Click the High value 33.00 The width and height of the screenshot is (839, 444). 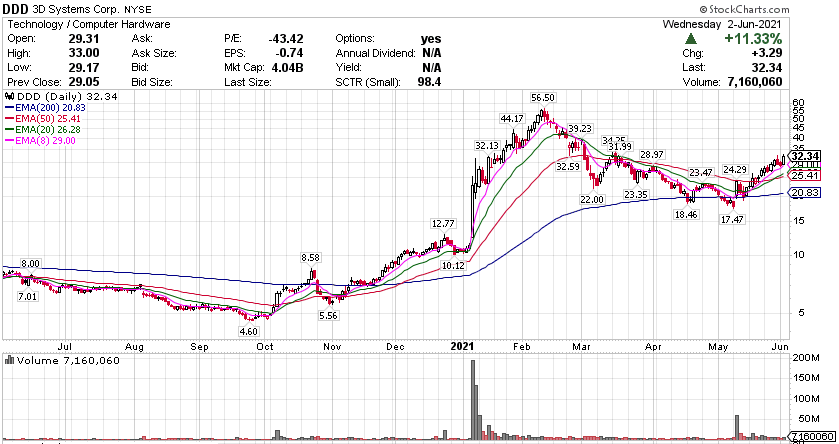(x=83, y=53)
